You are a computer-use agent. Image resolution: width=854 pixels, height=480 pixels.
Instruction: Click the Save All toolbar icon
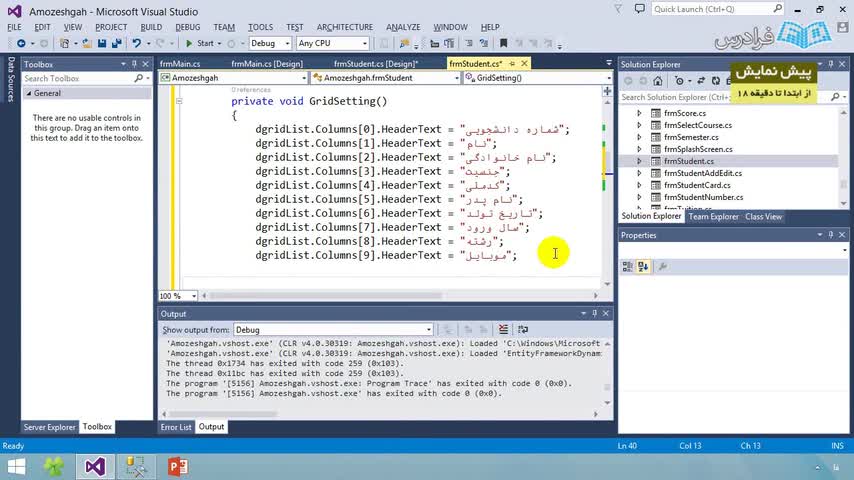click(117, 43)
